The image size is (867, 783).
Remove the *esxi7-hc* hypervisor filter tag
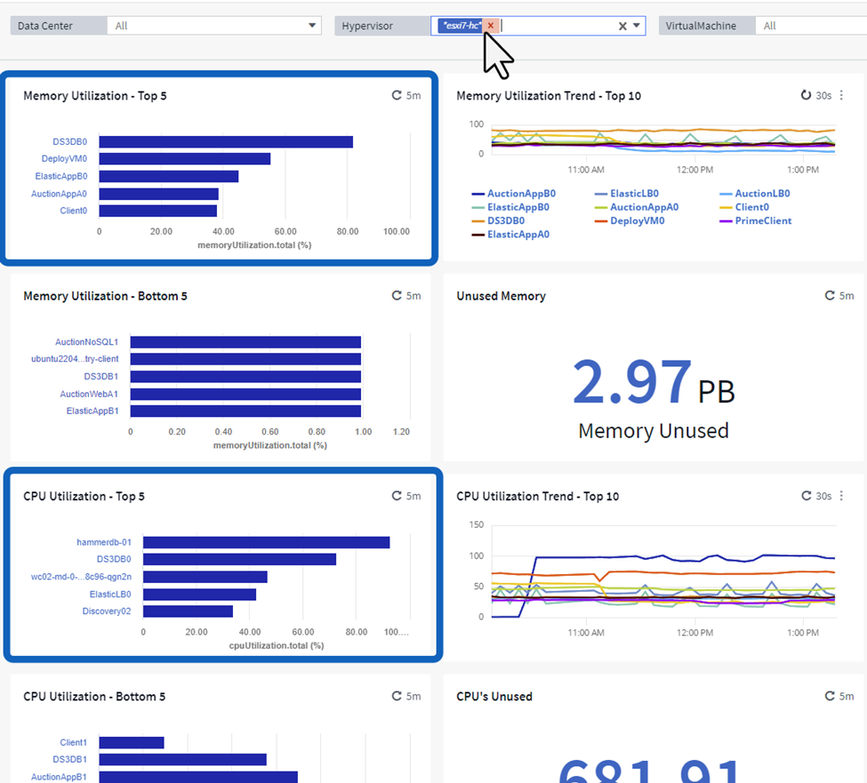[x=490, y=25]
